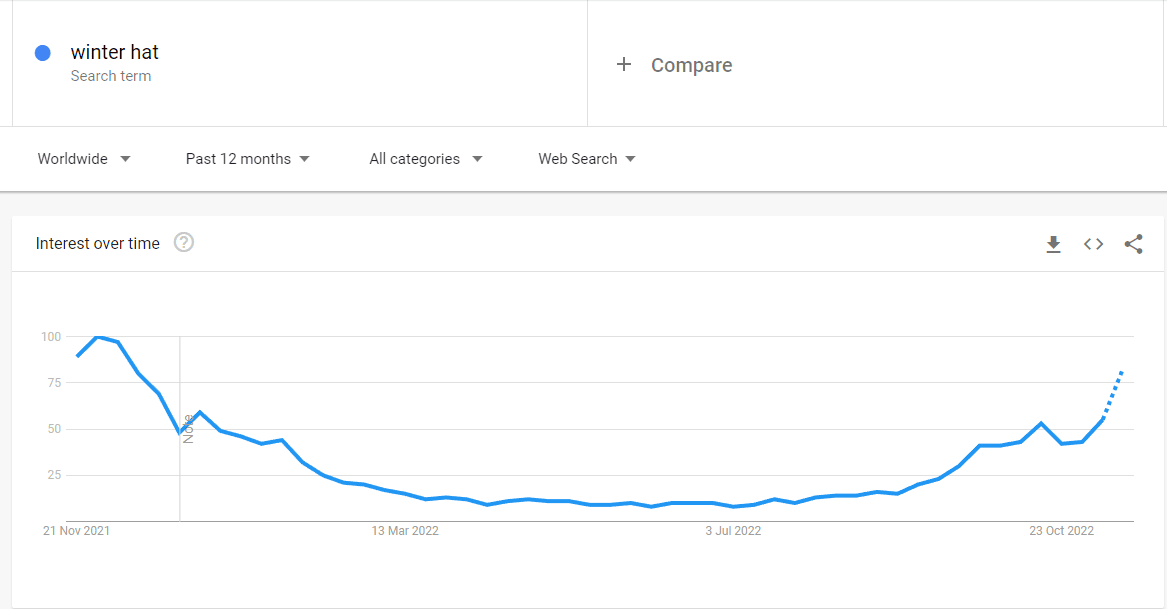The width and height of the screenshot is (1167, 609).
Task: Click the 21 Nov 2021 axis label
Action: (x=76, y=531)
